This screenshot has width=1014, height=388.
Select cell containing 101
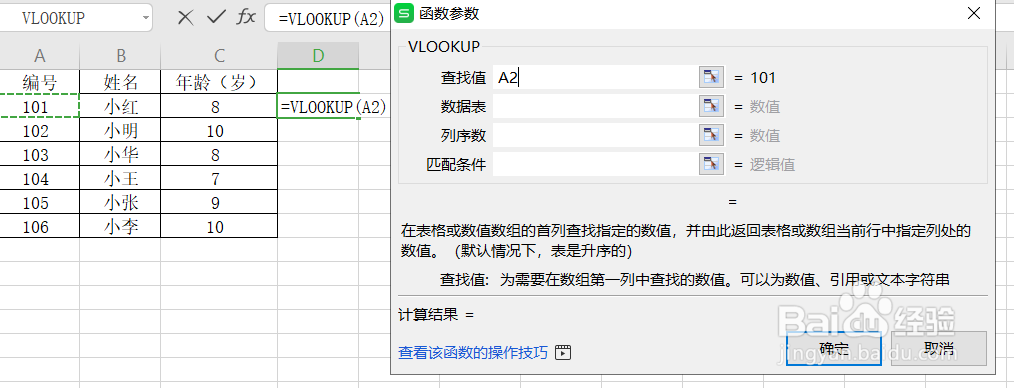(39, 106)
